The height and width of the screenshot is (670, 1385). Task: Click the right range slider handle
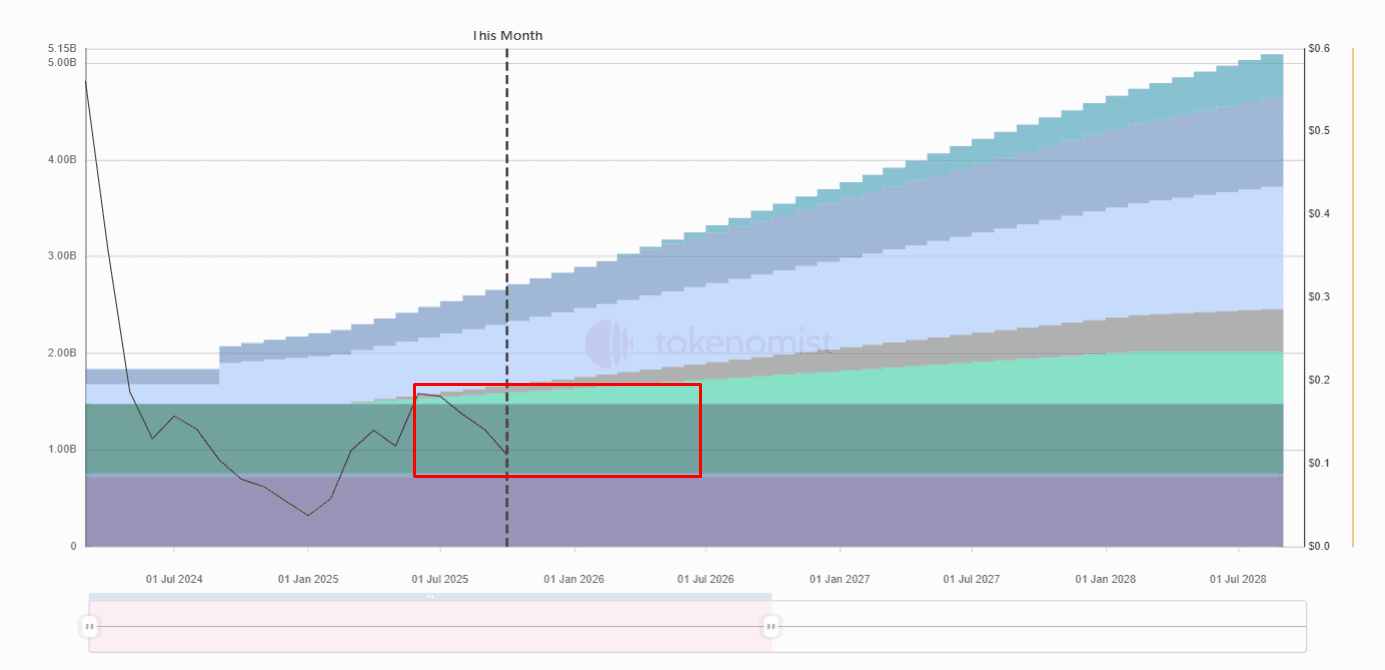(771, 627)
